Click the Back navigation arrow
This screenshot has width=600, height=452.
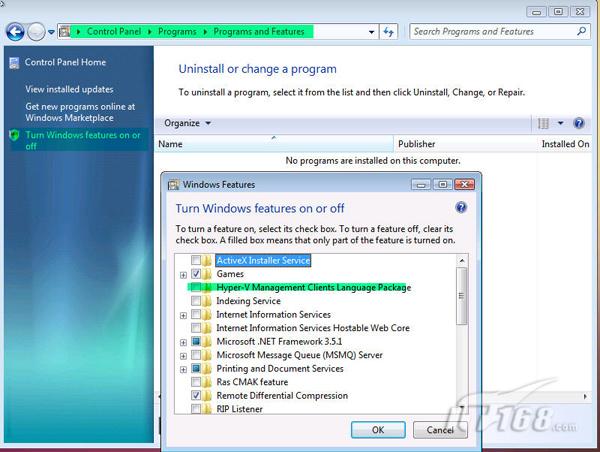[15, 32]
